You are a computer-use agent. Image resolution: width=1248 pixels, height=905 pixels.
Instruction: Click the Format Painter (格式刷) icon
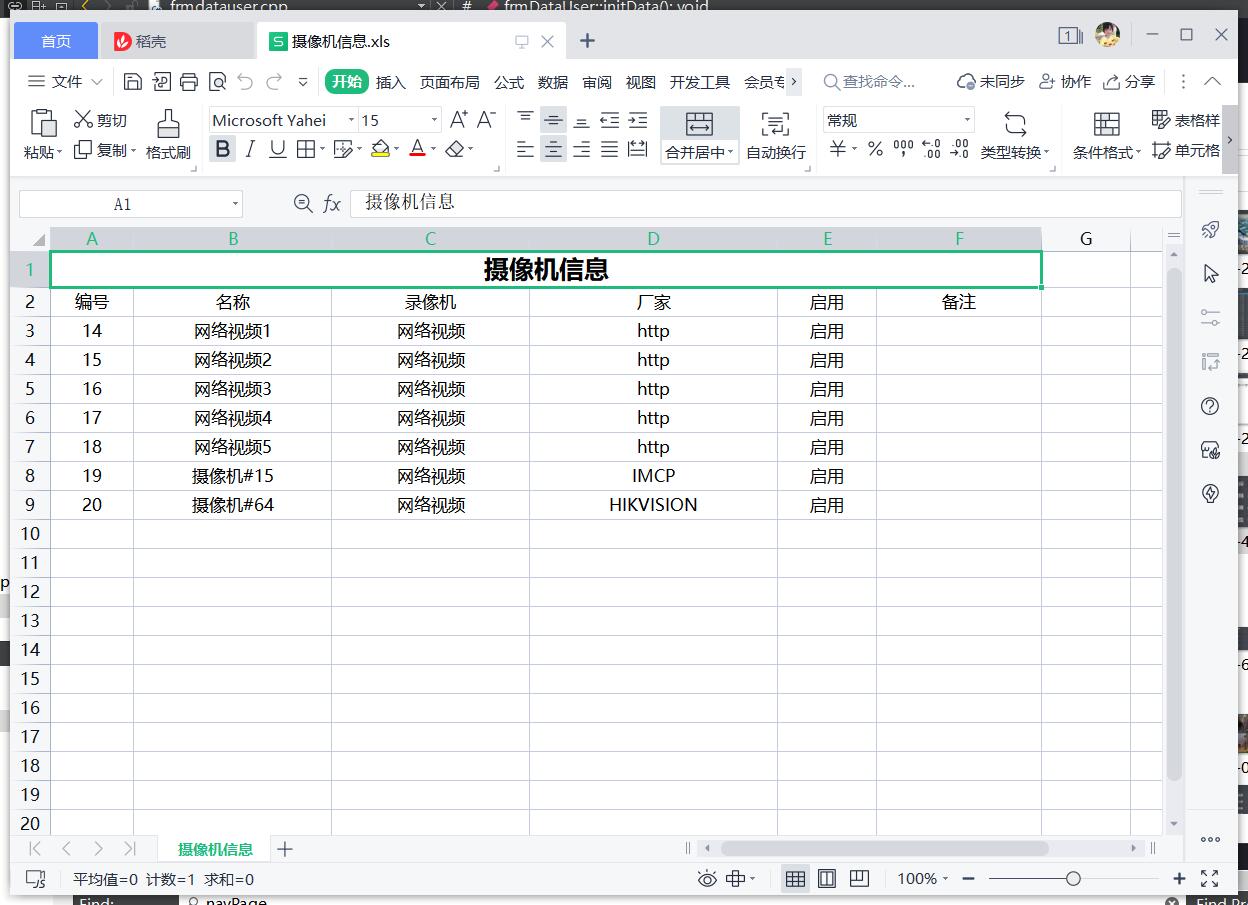[168, 124]
